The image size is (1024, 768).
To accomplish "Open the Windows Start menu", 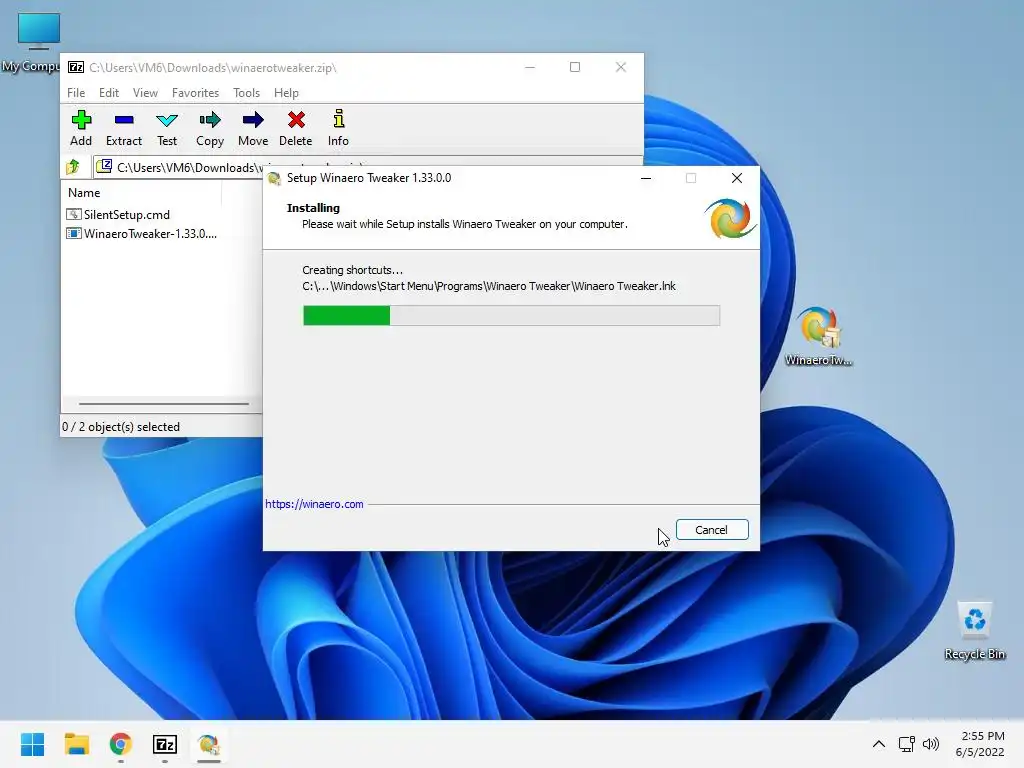I will click(x=33, y=744).
